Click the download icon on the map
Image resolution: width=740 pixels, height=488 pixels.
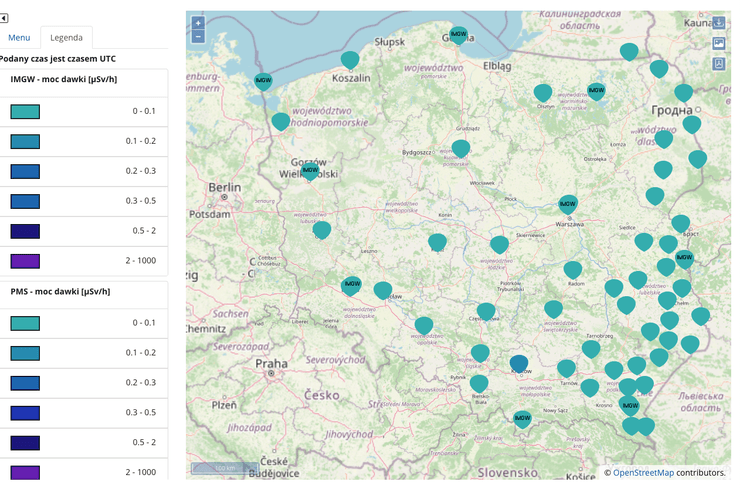719,23
